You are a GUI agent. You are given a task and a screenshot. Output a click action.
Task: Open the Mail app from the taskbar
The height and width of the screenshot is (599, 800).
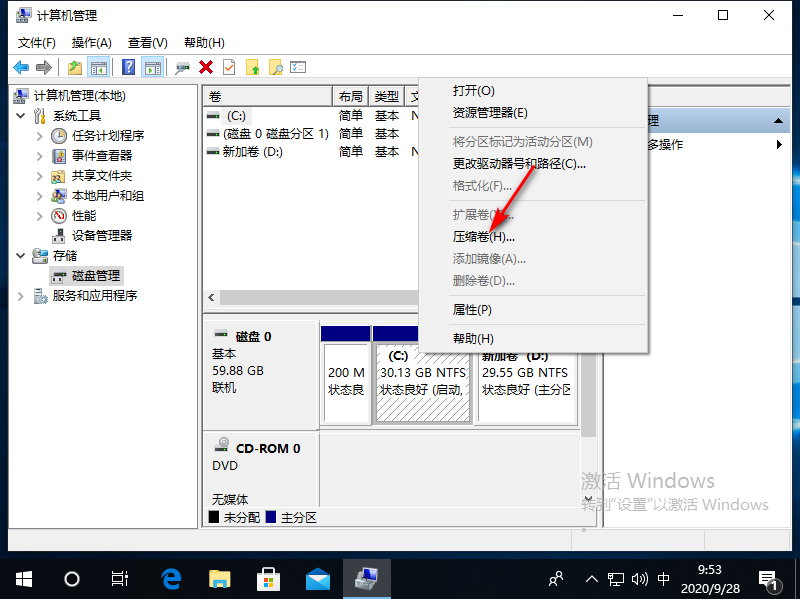point(318,578)
